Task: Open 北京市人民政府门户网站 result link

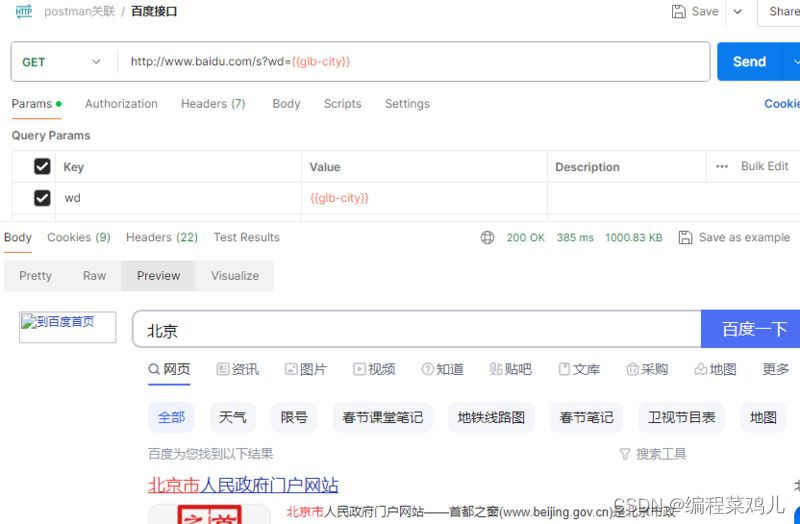Action: 243,485
